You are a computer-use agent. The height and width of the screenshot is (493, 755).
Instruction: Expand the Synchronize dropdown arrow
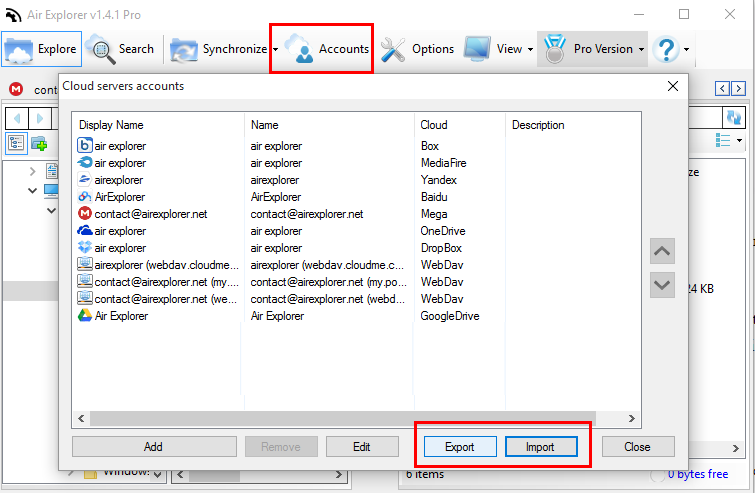[x=275, y=49]
